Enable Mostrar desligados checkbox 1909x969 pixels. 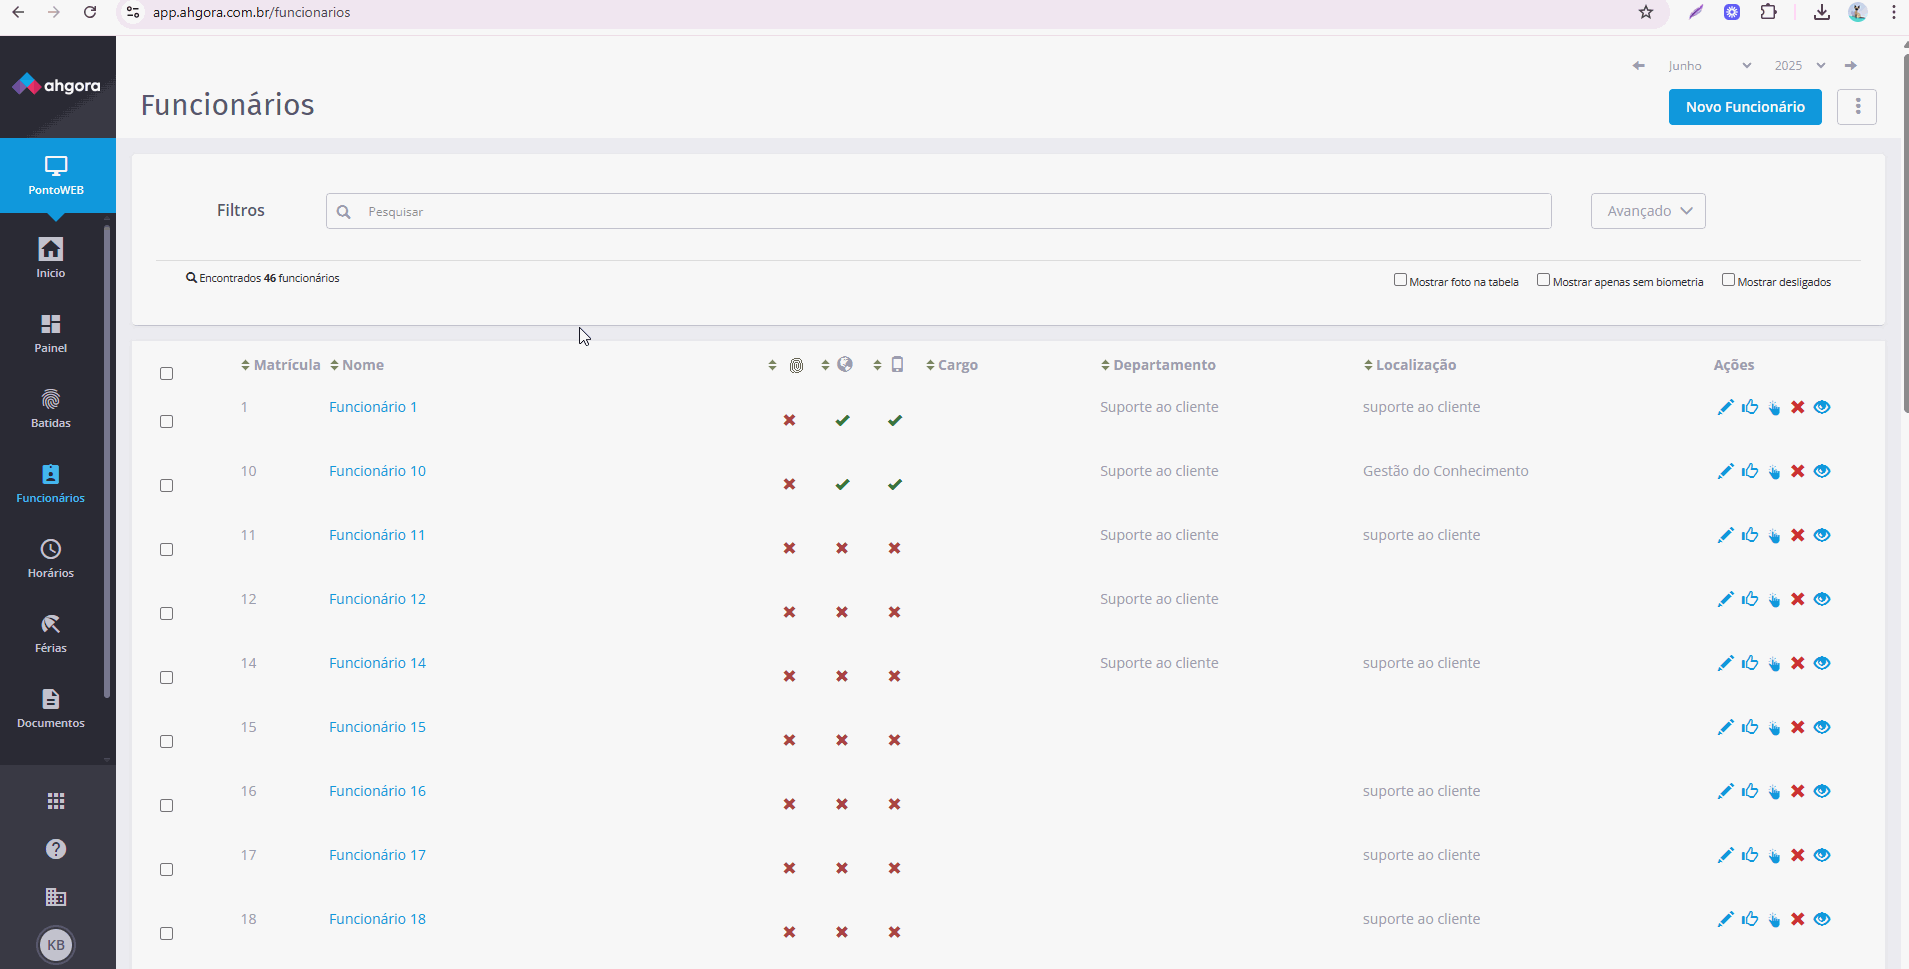tap(1728, 280)
